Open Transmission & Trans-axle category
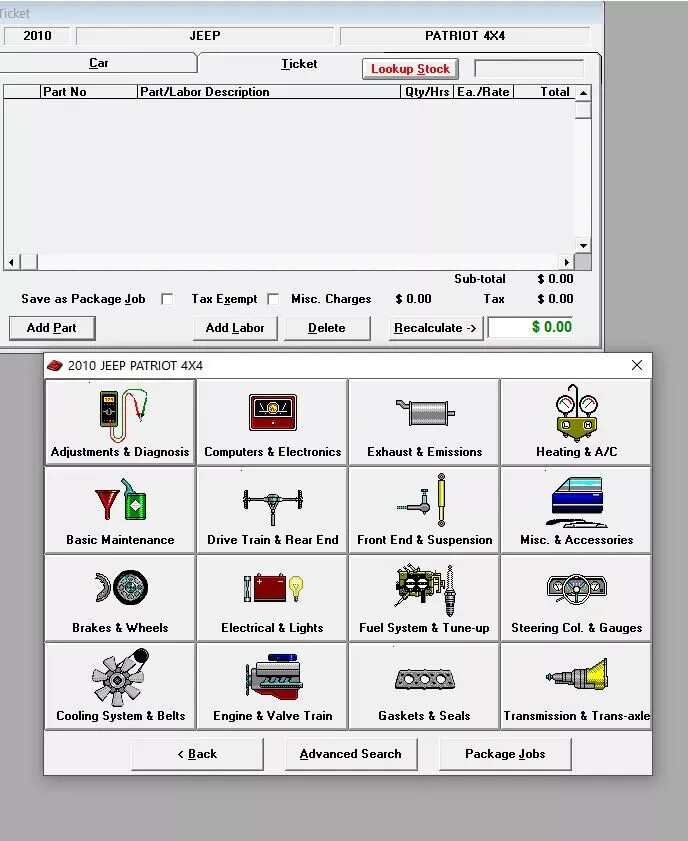This screenshot has height=841, width=688. tap(576, 686)
